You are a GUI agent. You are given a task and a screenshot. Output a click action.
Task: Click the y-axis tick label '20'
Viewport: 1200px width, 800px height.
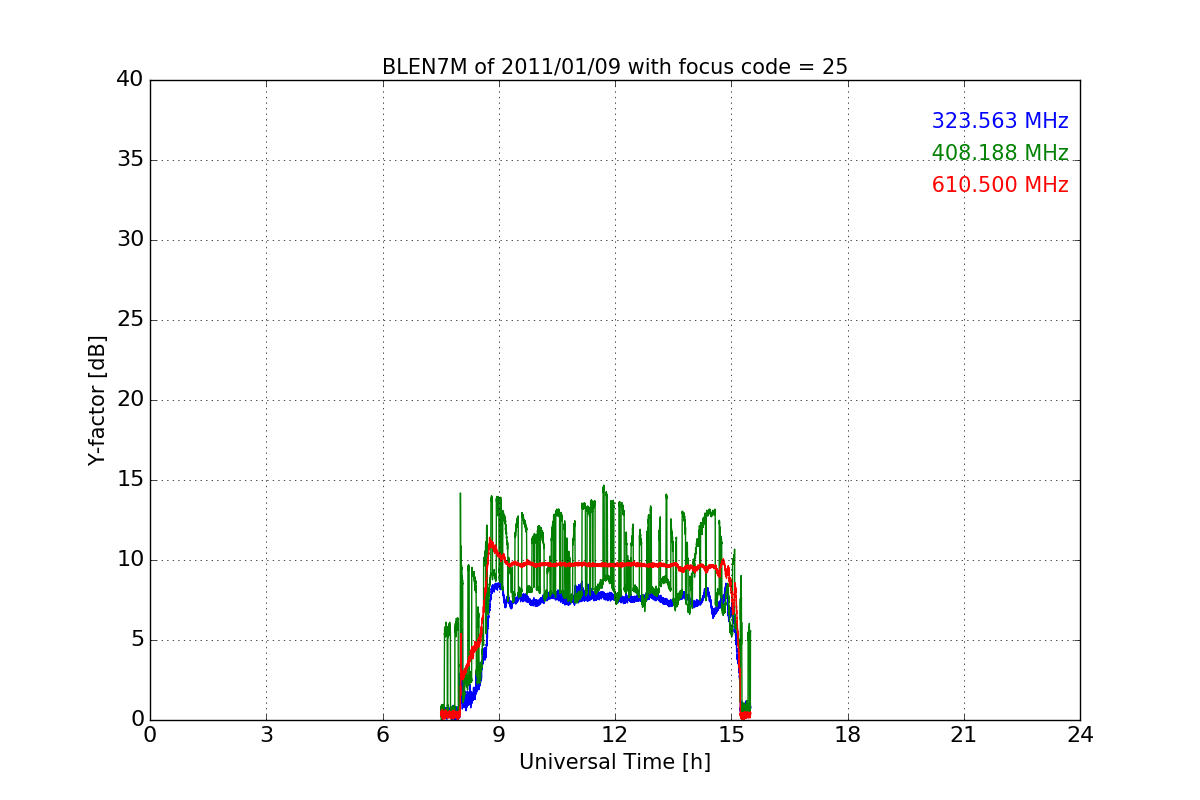pyautogui.click(x=130, y=400)
